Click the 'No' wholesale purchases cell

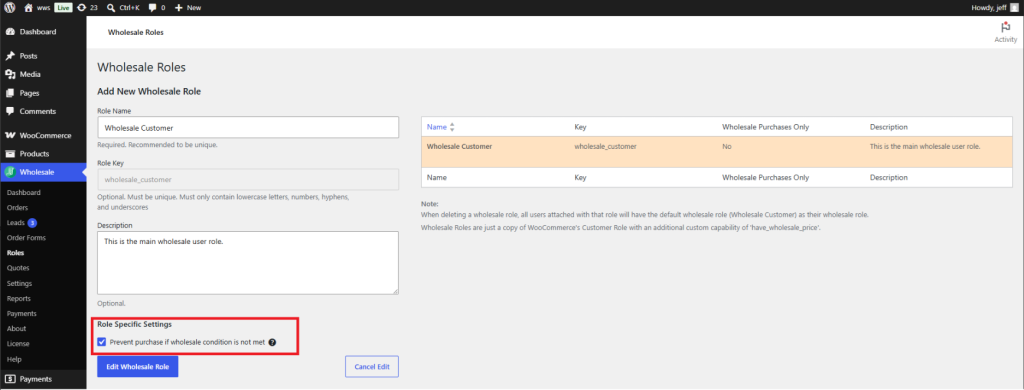pos(727,146)
